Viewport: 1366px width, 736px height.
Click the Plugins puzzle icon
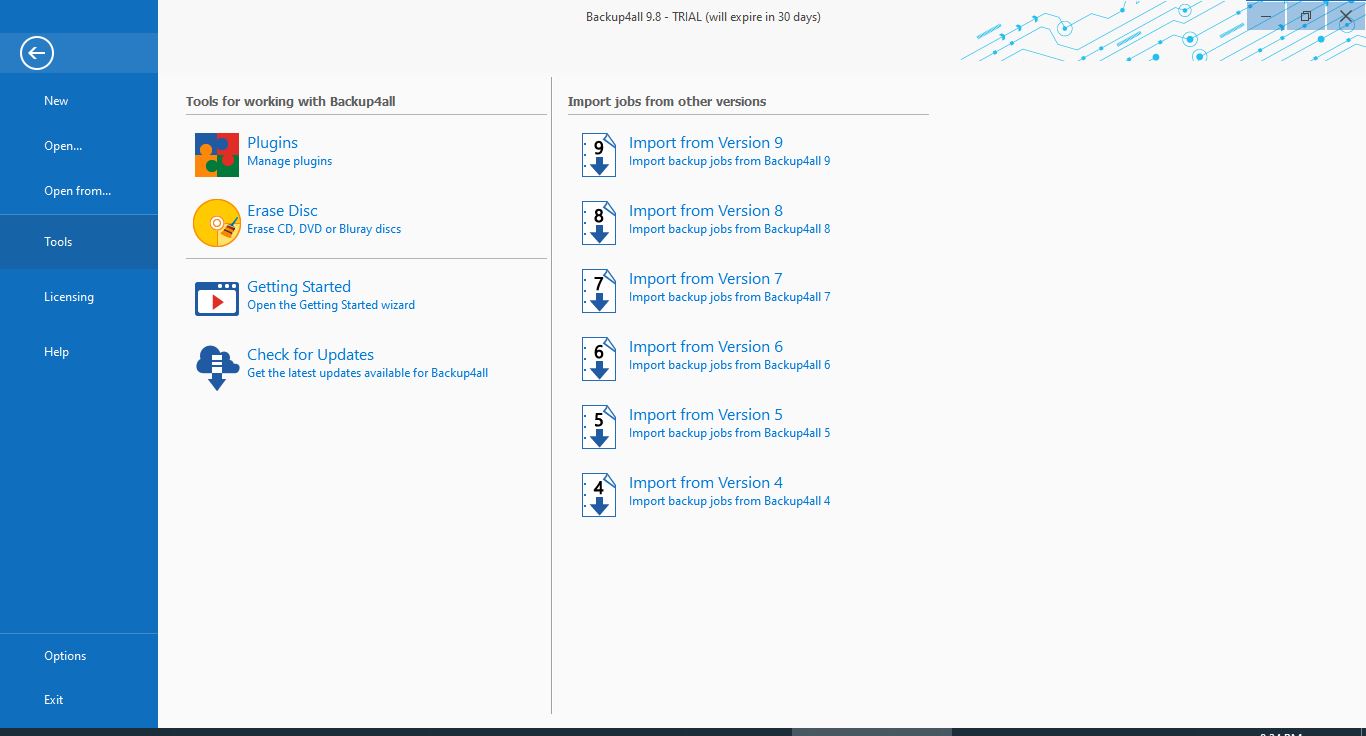tap(217, 155)
